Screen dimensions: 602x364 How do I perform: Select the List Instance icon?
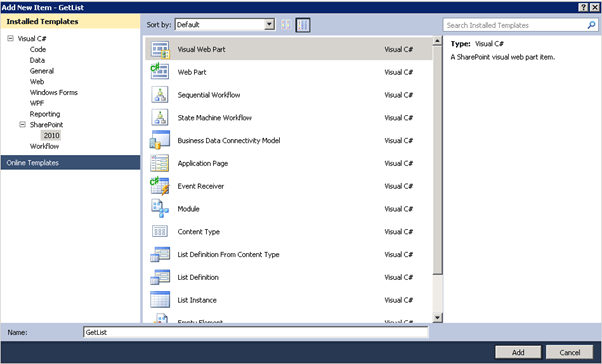pos(160,300)
